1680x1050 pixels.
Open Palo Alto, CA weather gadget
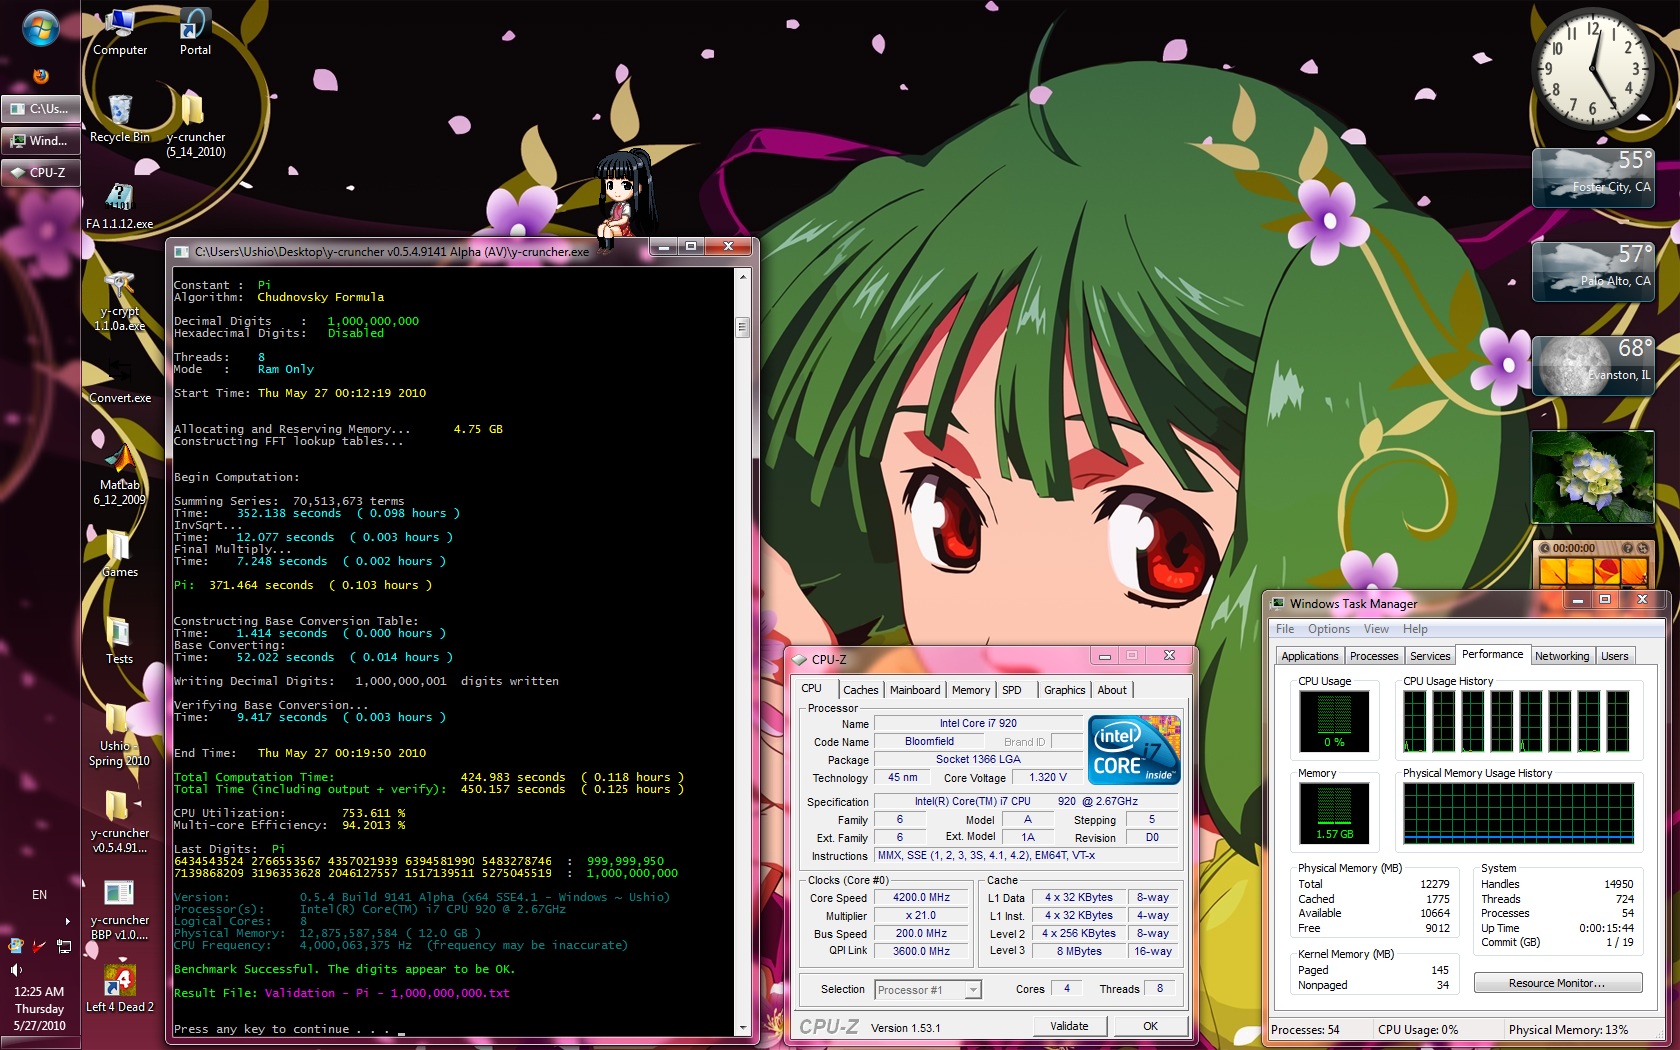[1593, 272]
